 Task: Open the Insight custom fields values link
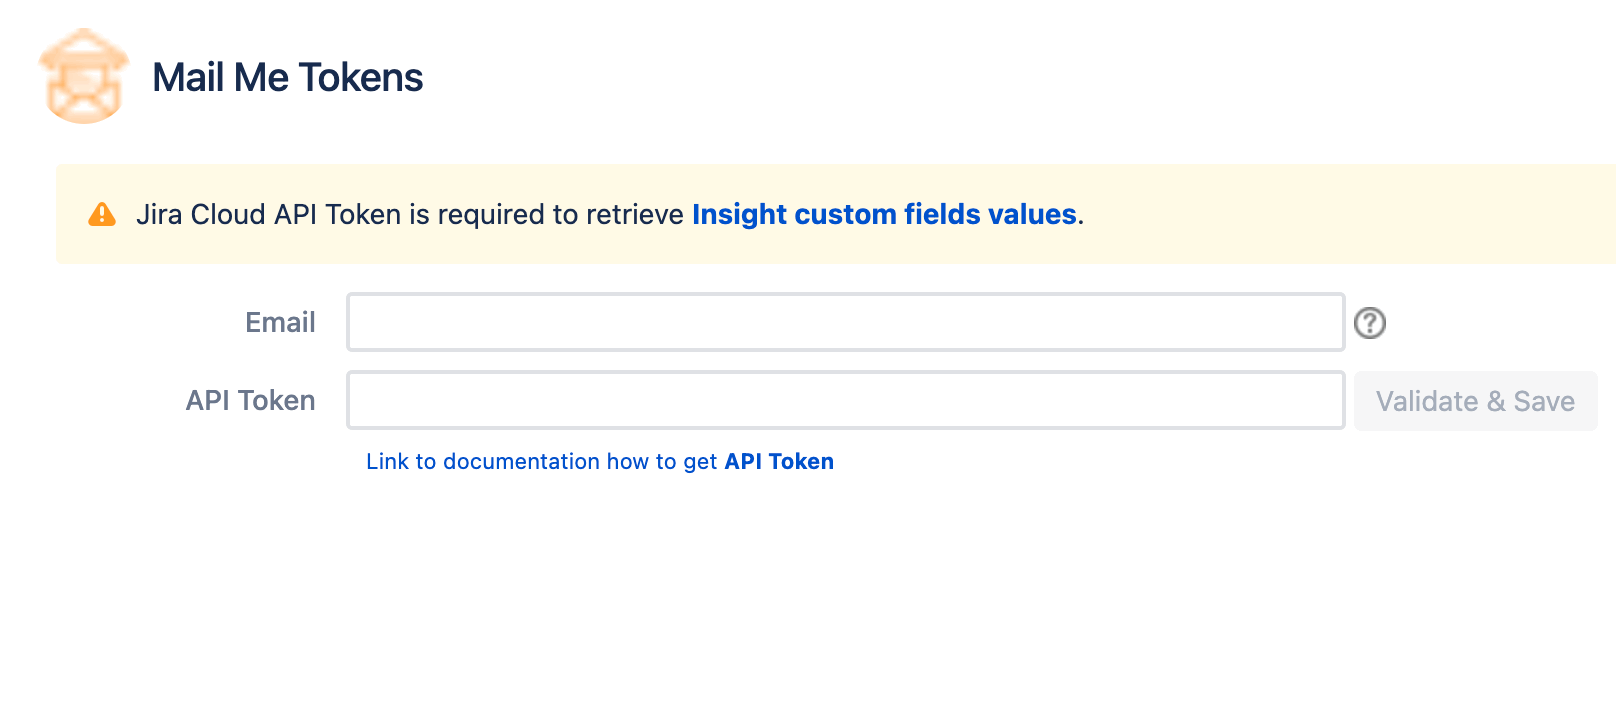click(884, 214)
